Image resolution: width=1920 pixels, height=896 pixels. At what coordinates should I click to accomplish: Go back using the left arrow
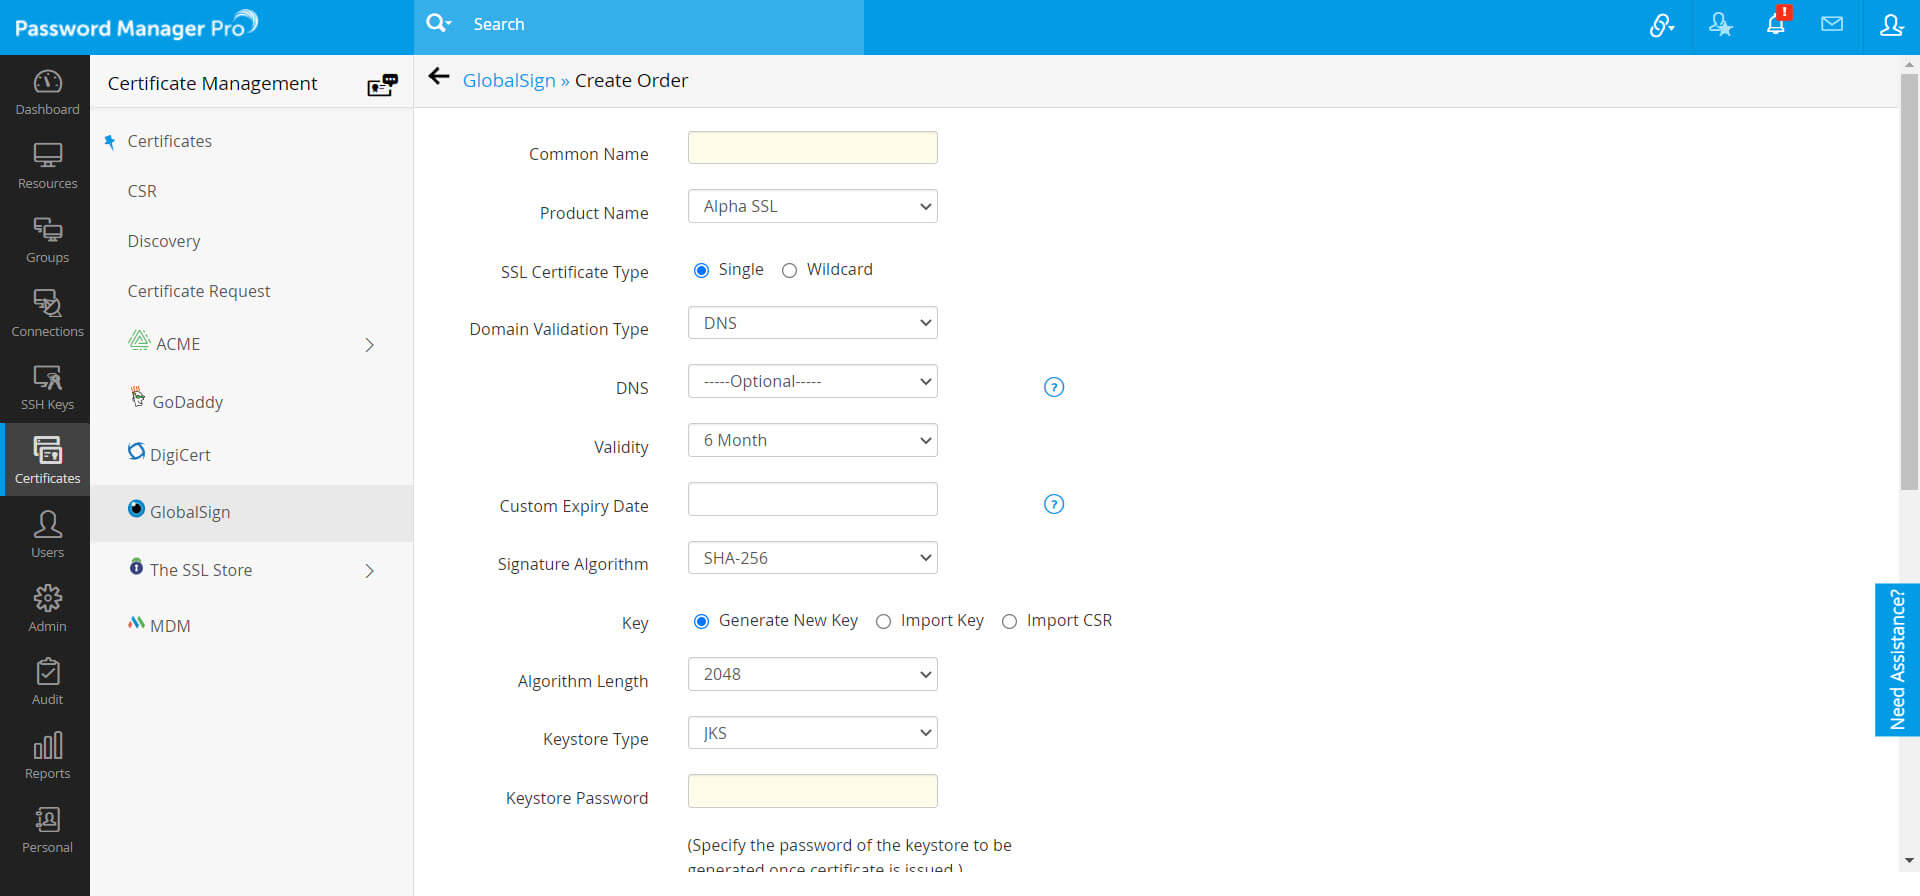[438, 77]
